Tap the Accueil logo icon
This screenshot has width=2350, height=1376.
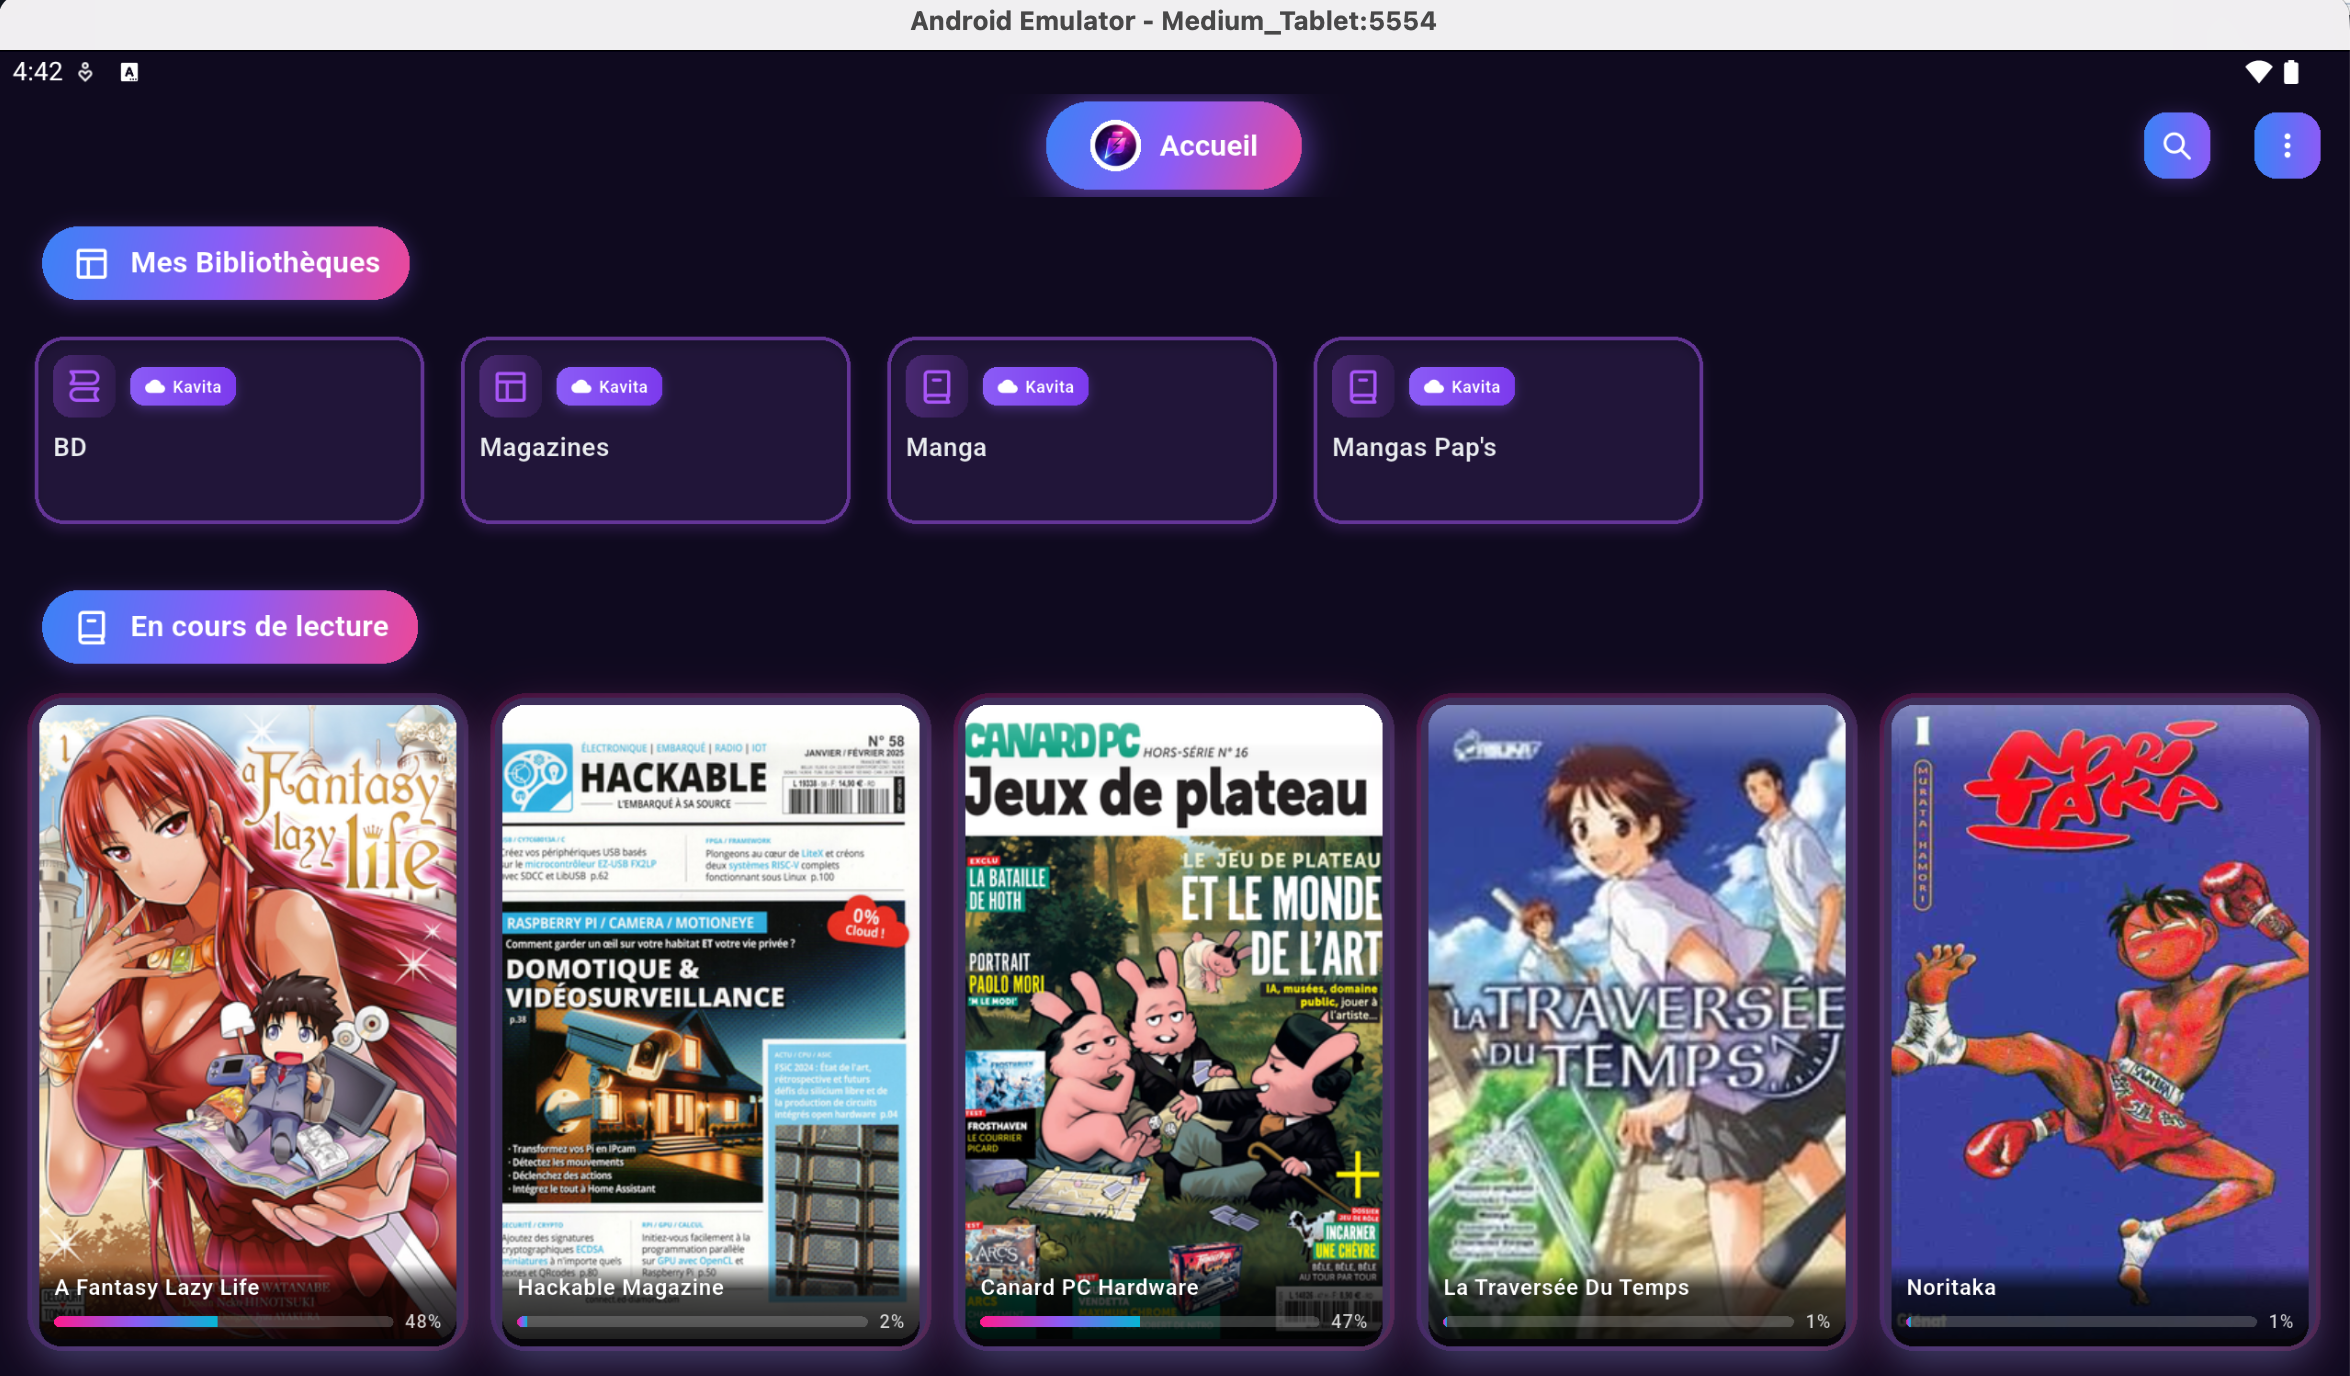click(x=1115, y=146)
